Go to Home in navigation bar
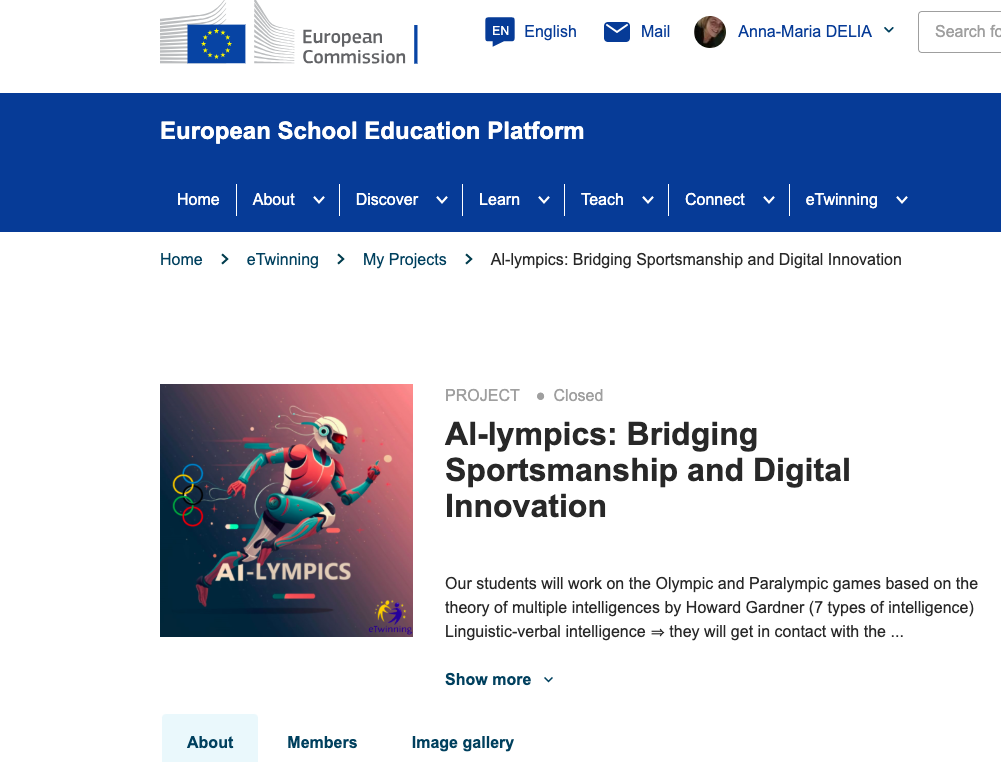 (x=198, y=200)
